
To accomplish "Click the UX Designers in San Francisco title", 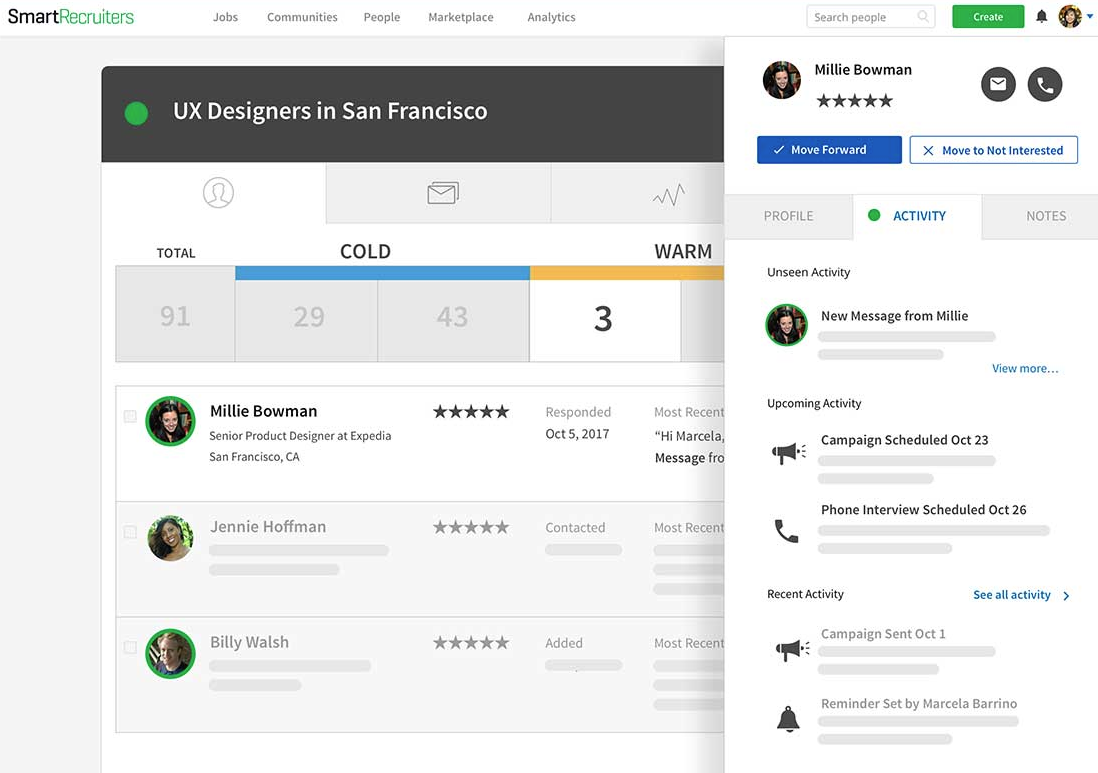I will [330, 111].
